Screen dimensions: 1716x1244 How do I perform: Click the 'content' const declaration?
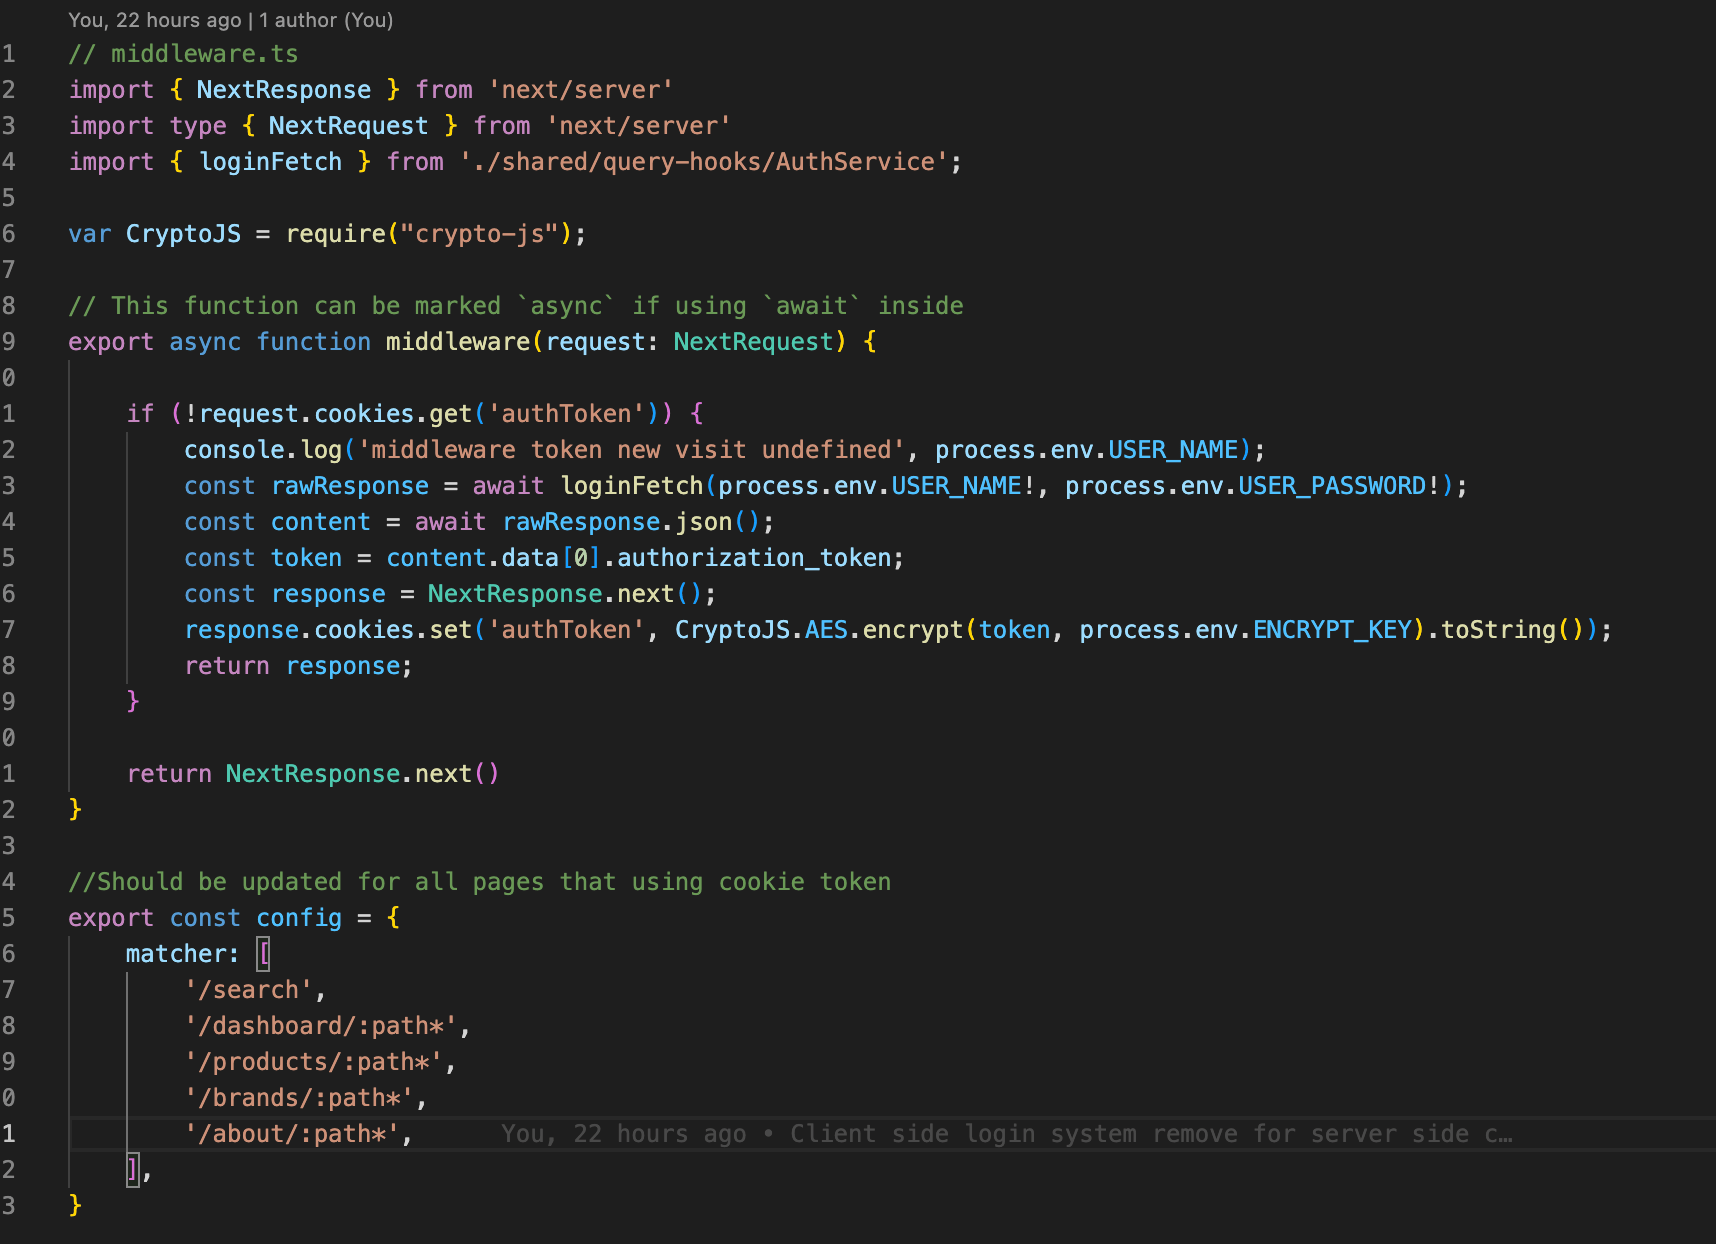320,522
